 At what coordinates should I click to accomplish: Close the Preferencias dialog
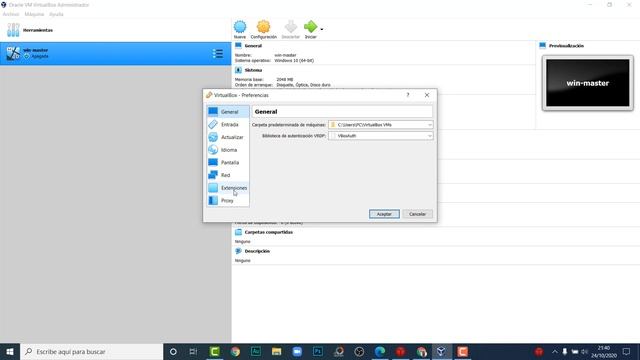click(x=427, y=95)
